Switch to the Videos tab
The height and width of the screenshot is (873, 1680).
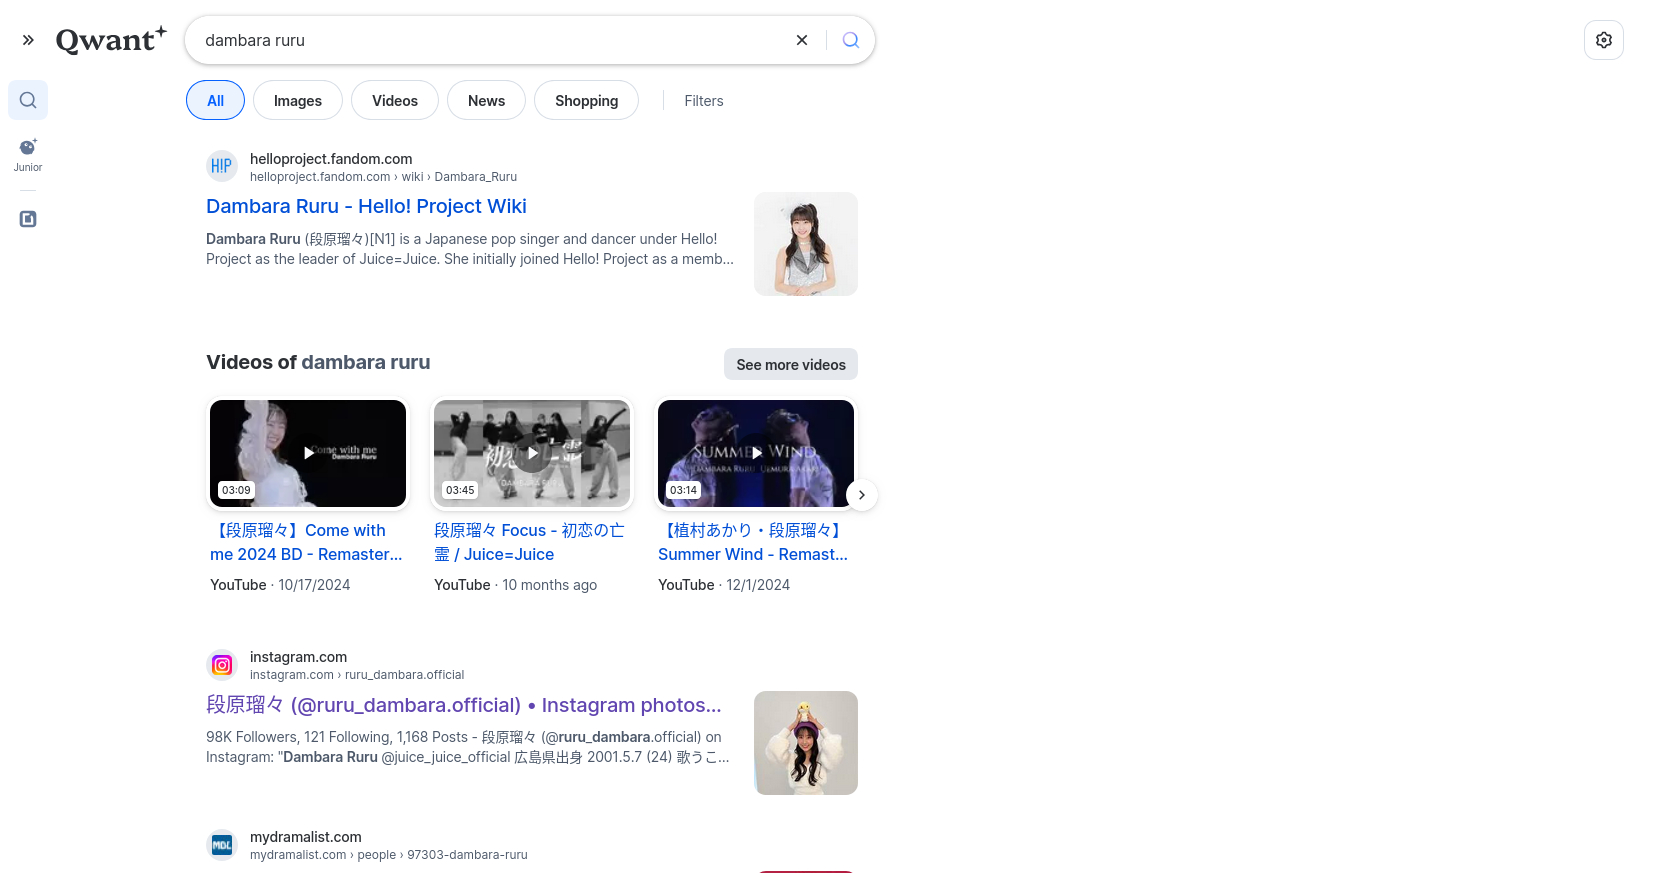pos(394,101)
